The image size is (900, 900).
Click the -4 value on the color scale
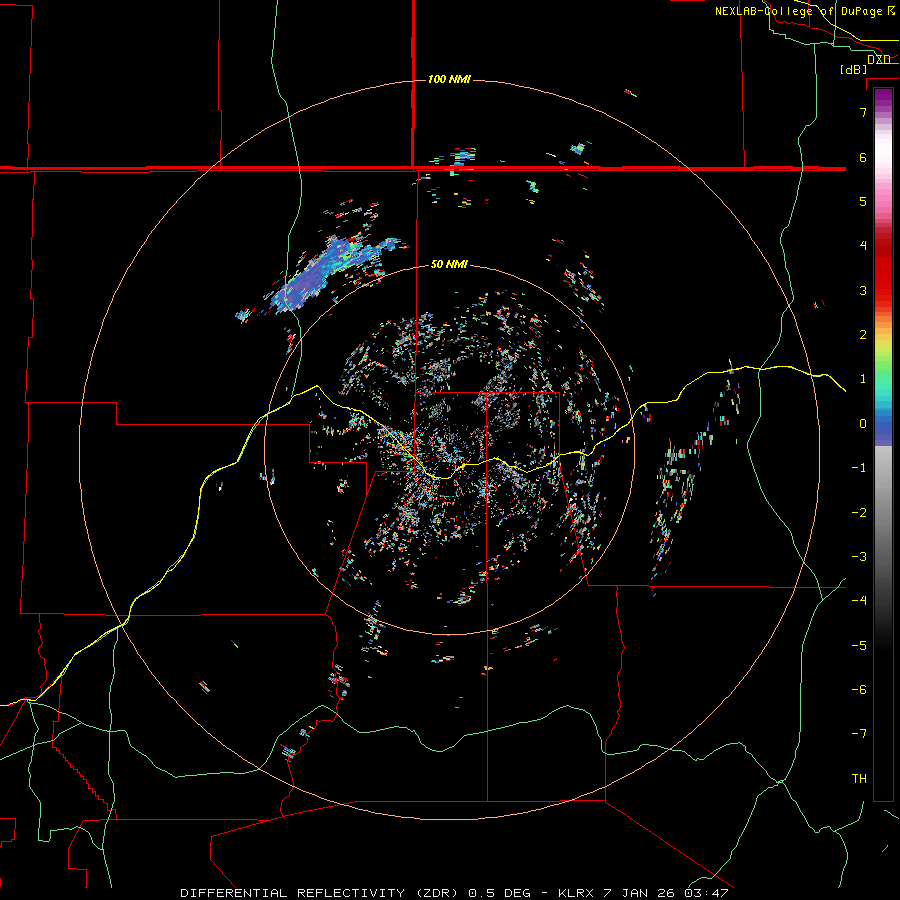(859, 601)
